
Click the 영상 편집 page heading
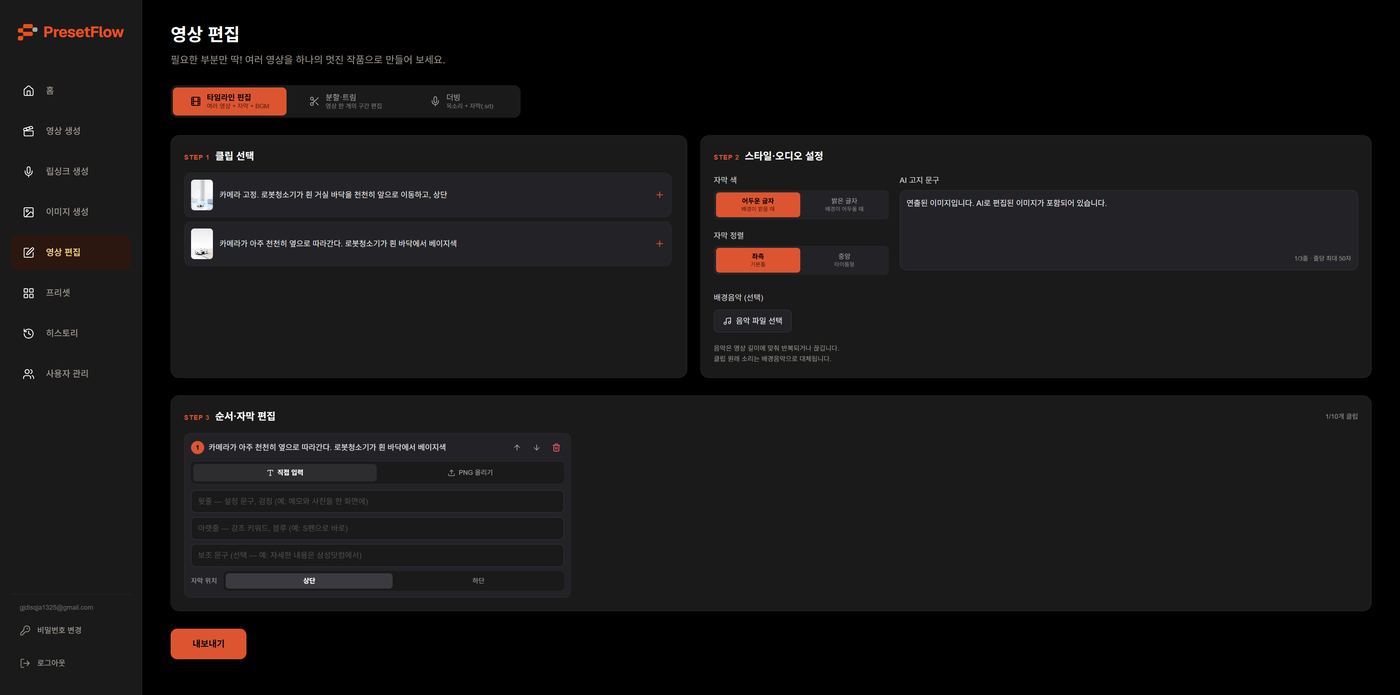[x=205, y=35]
